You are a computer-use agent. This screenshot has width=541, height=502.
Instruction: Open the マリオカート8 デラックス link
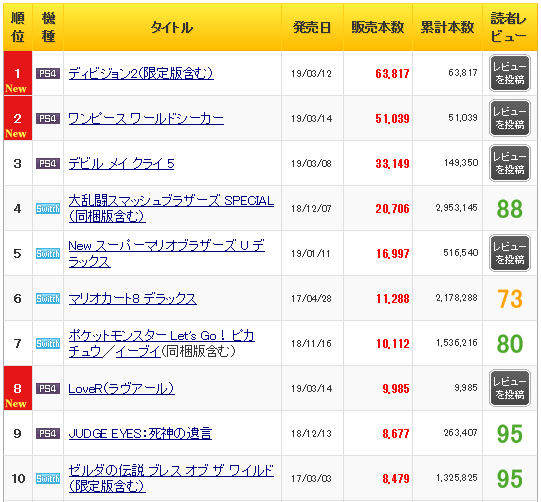point(132,298)
